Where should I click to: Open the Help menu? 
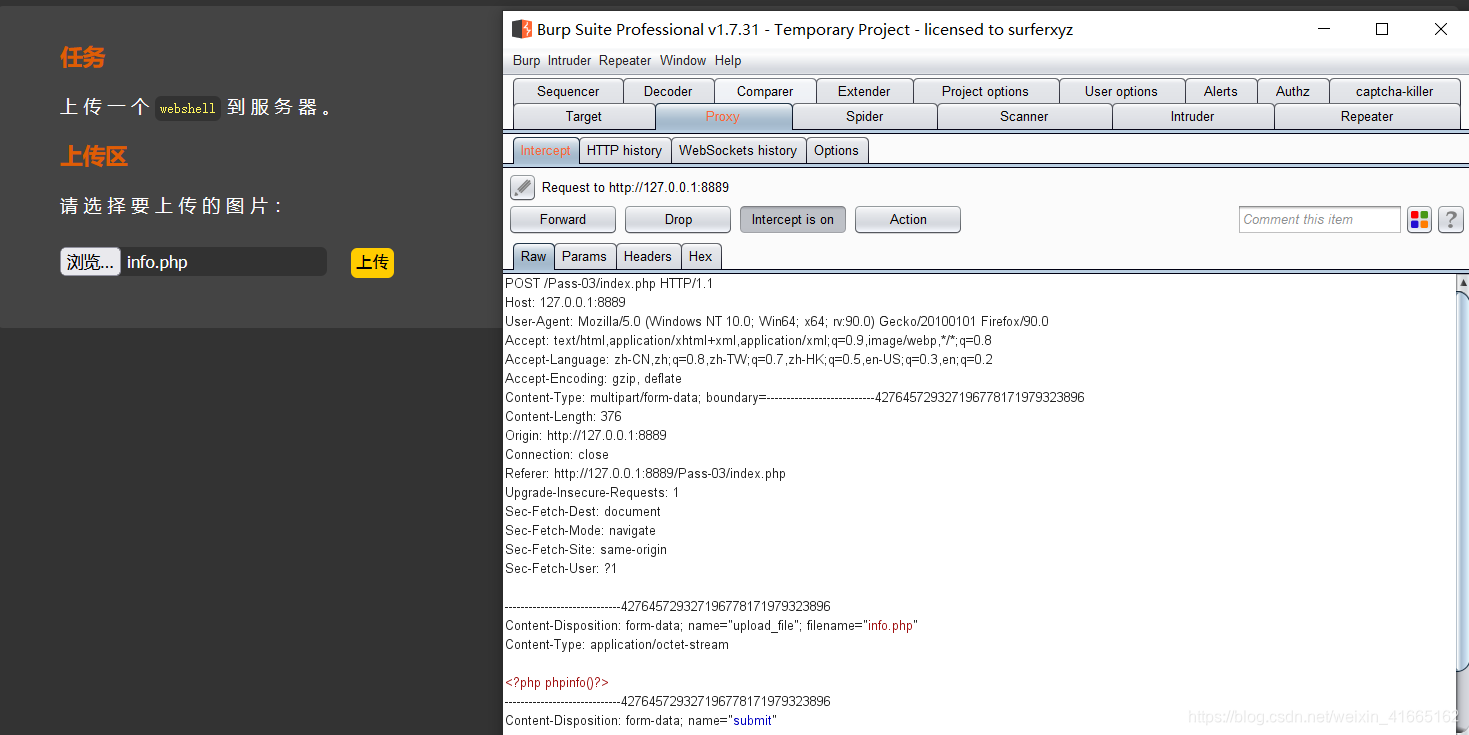pos(728,61)
